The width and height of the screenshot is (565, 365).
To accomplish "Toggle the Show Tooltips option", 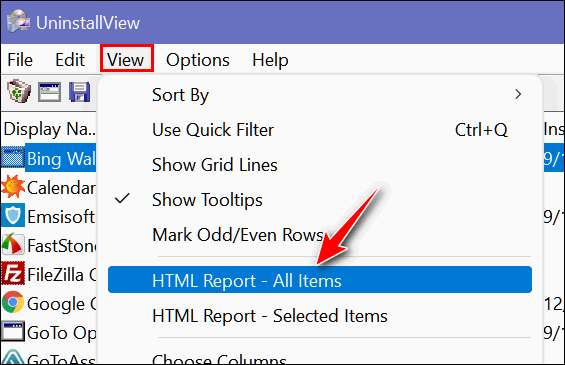I will click(320, 200).
